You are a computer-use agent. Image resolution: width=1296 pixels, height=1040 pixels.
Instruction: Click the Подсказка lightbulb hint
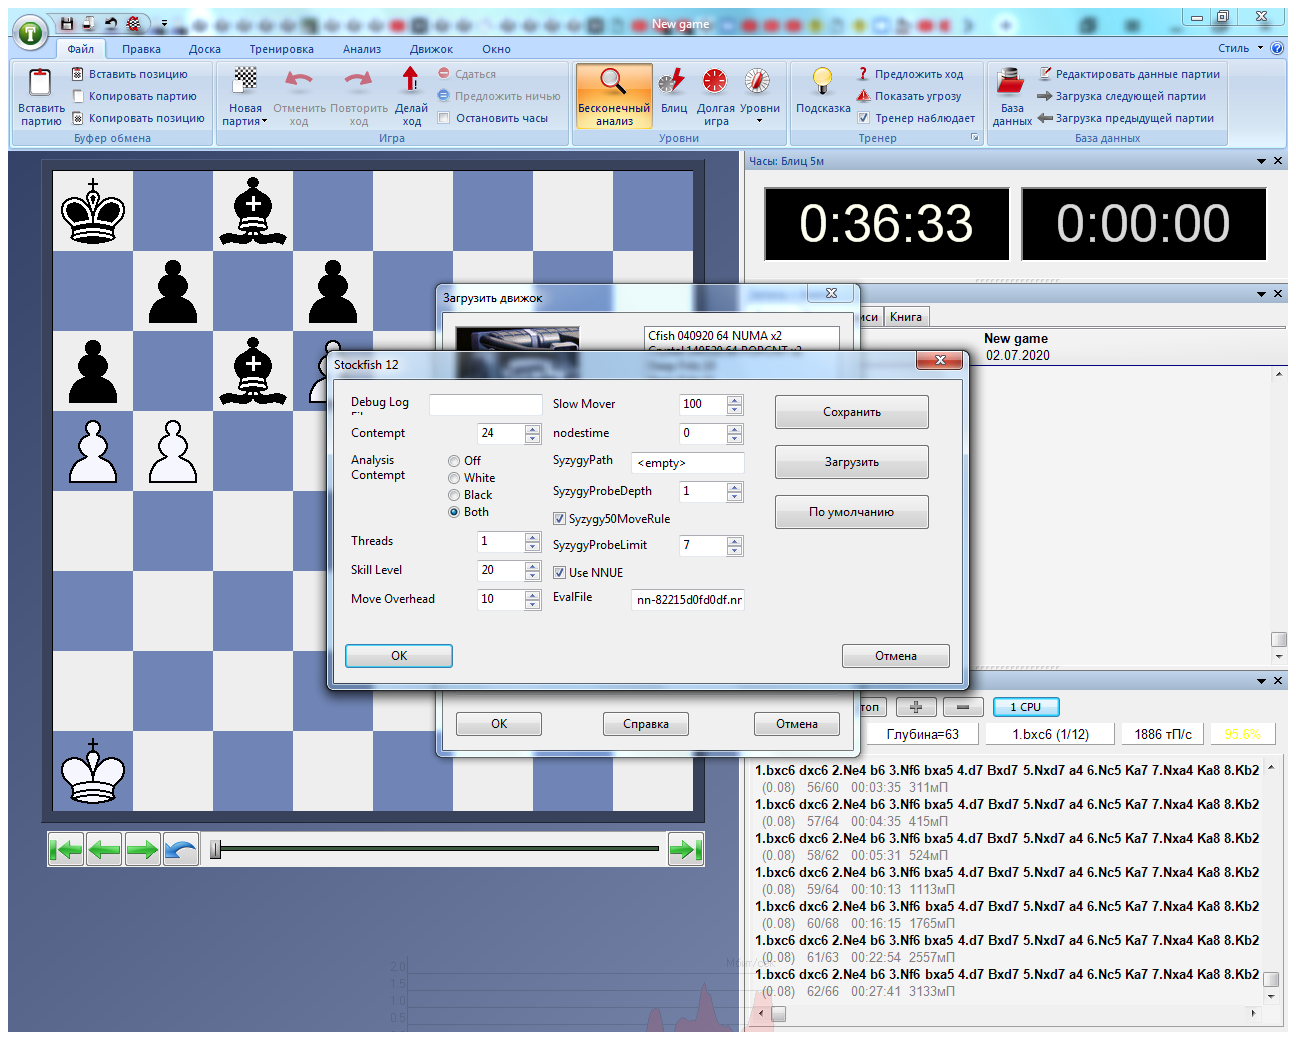(x=822, y=82)
